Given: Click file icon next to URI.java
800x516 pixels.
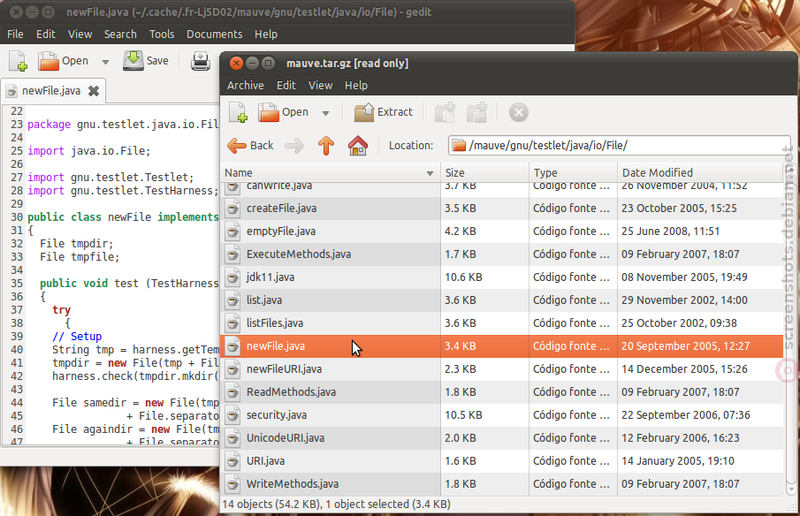Looking at the screenshot, I should tap(233, 461).
